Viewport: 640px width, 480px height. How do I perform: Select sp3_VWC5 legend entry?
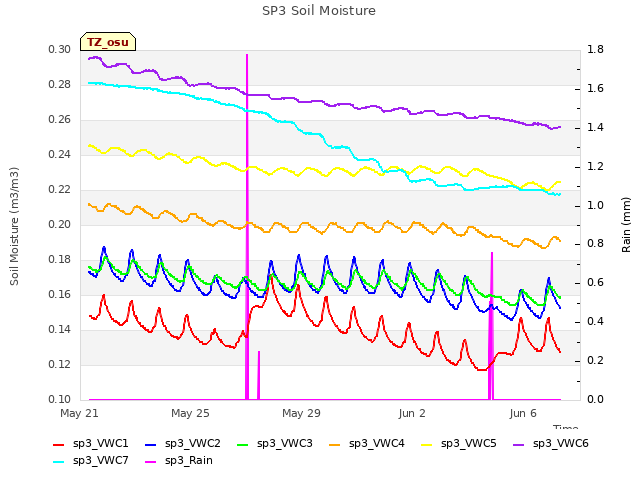pos(459,444)
